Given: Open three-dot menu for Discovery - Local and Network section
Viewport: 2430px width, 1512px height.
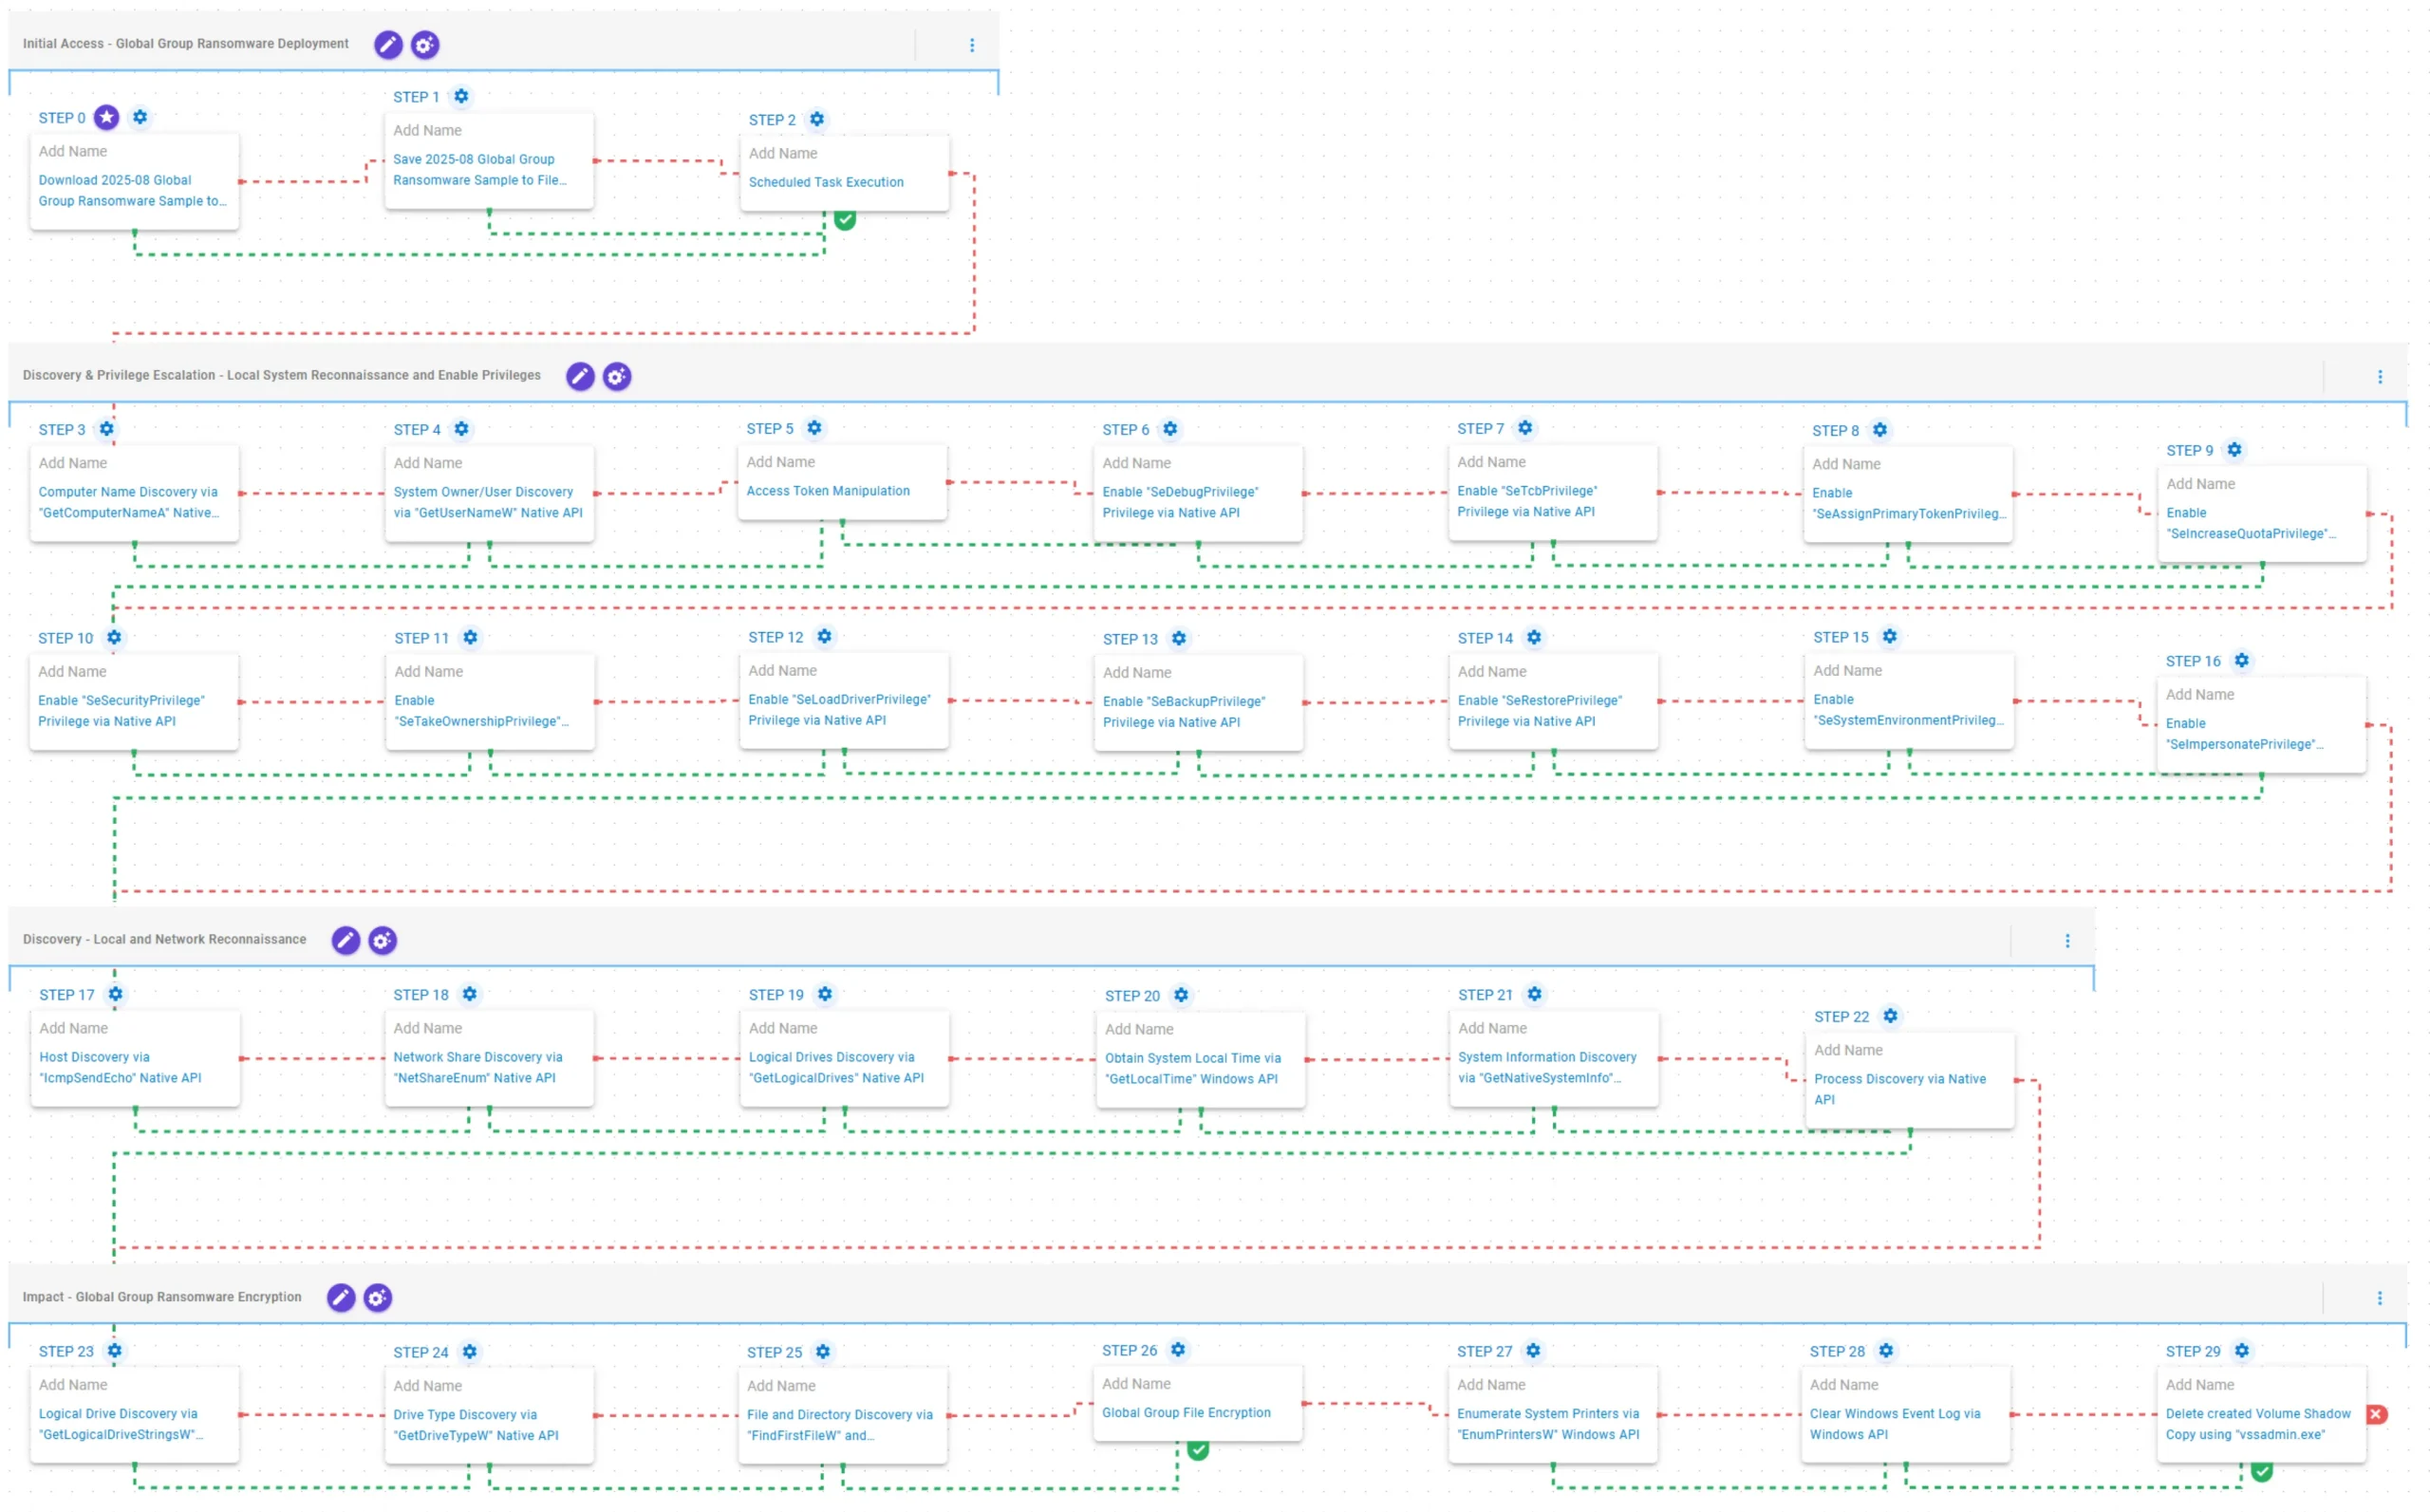Looking at the screenshot, I should pos(2067,941).
